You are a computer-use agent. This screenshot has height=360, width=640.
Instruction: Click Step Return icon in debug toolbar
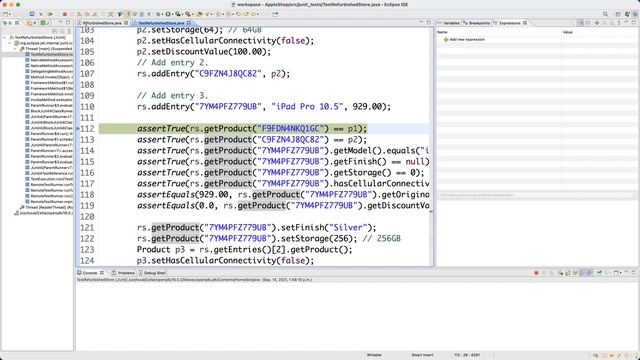coord(94,14)
